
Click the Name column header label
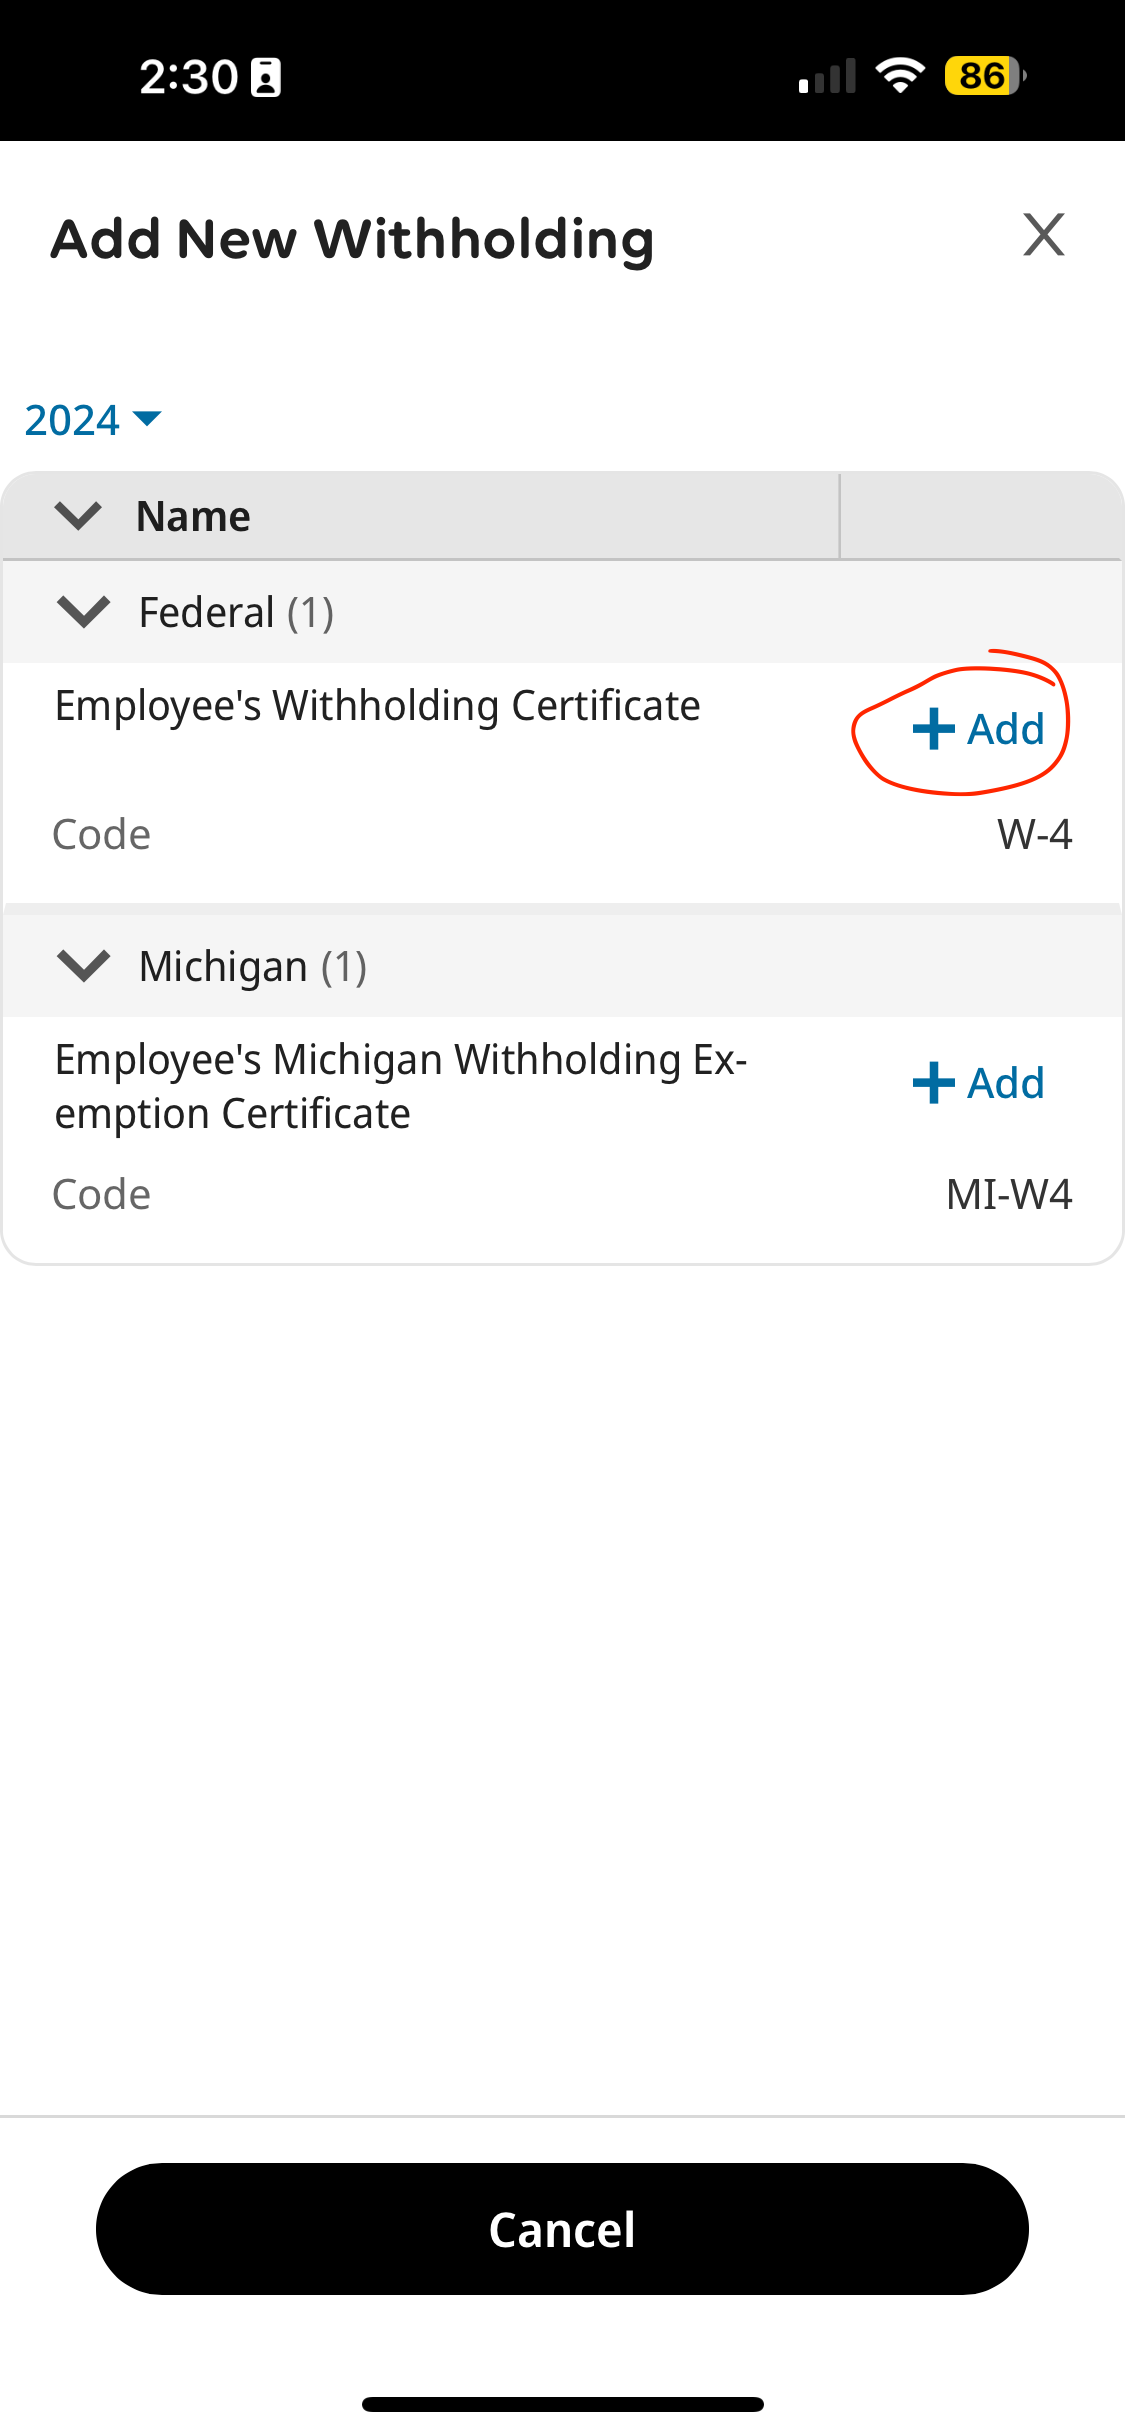[x=193, y=517]
